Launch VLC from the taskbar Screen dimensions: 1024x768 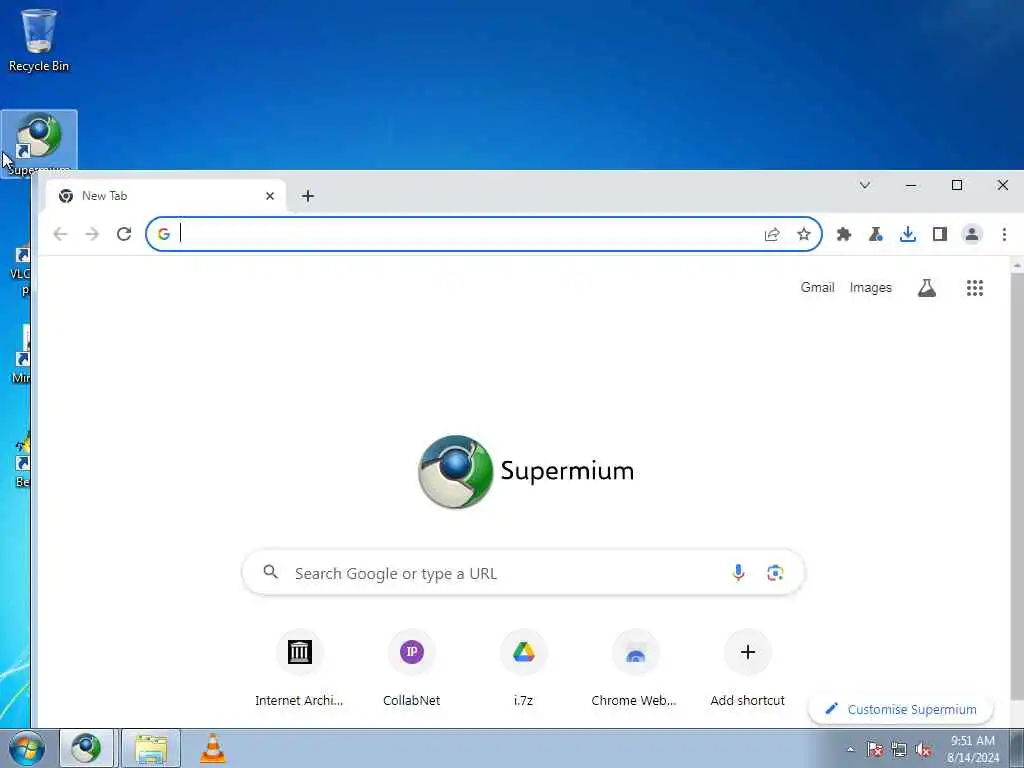coord(212,748)
